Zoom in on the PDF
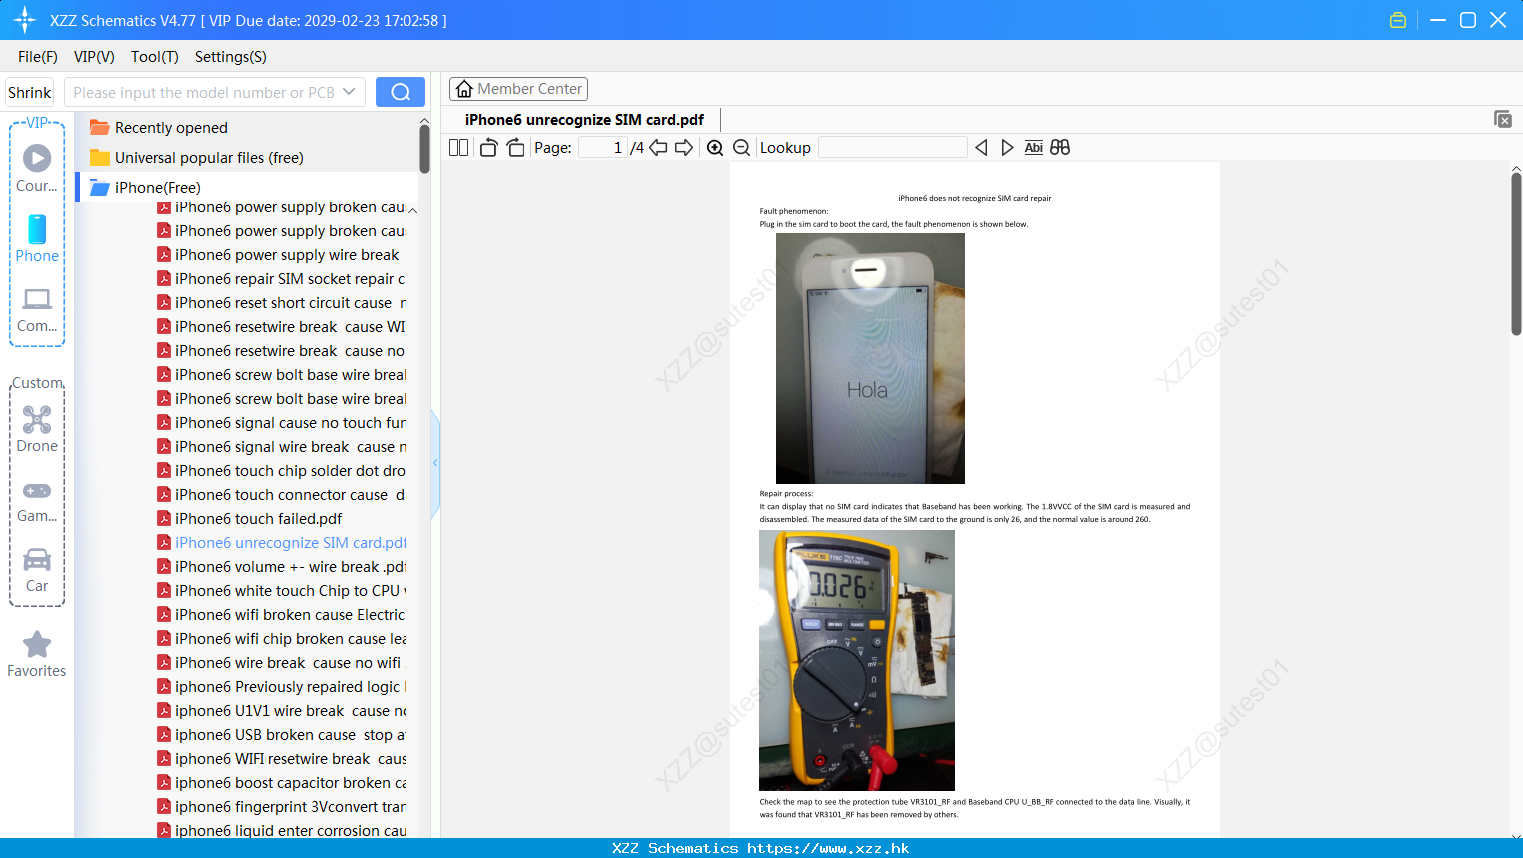 (715, 147)
